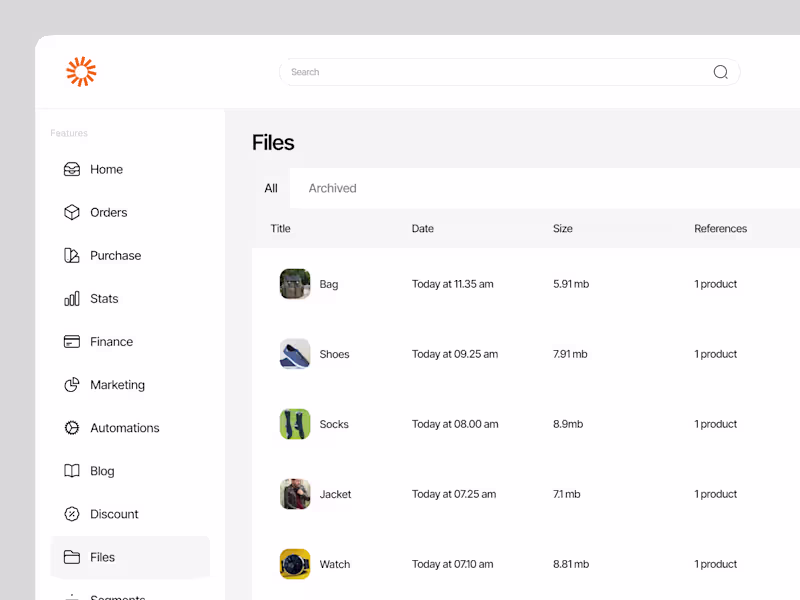Screen dimensions: 800x600
Task: Open the Jacket thumbnail image
Action: coord(295,494)
